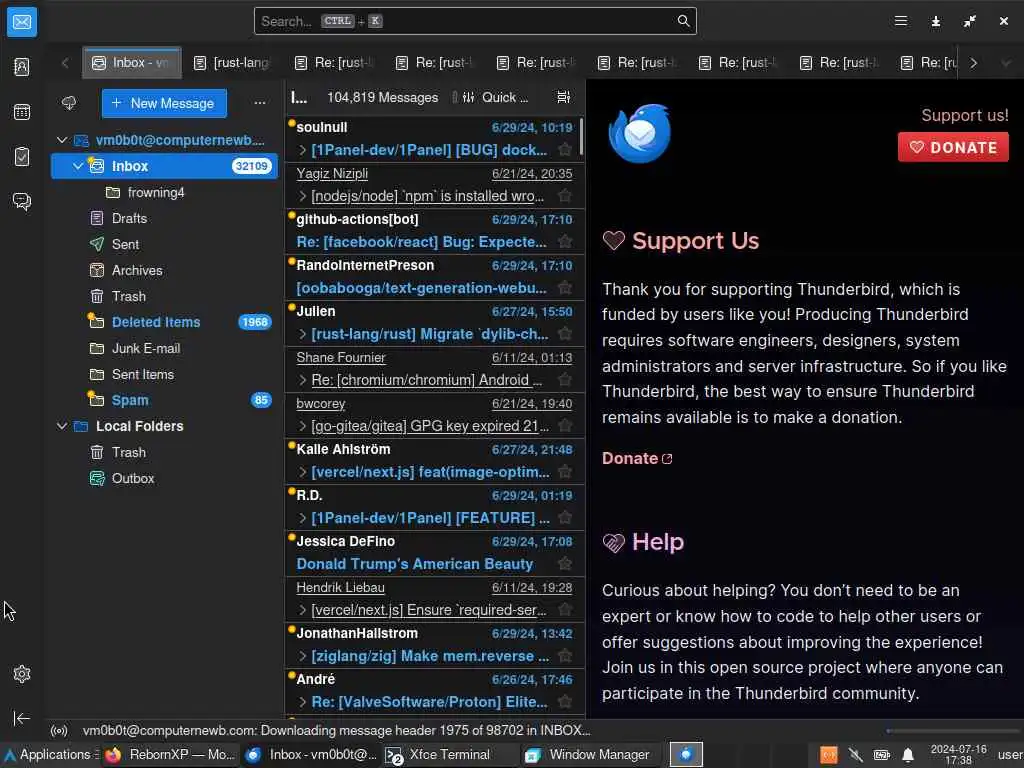Open the folder pane options menu (three dots)
Screen dimensions: 1024x768
(x=260, y=103)
